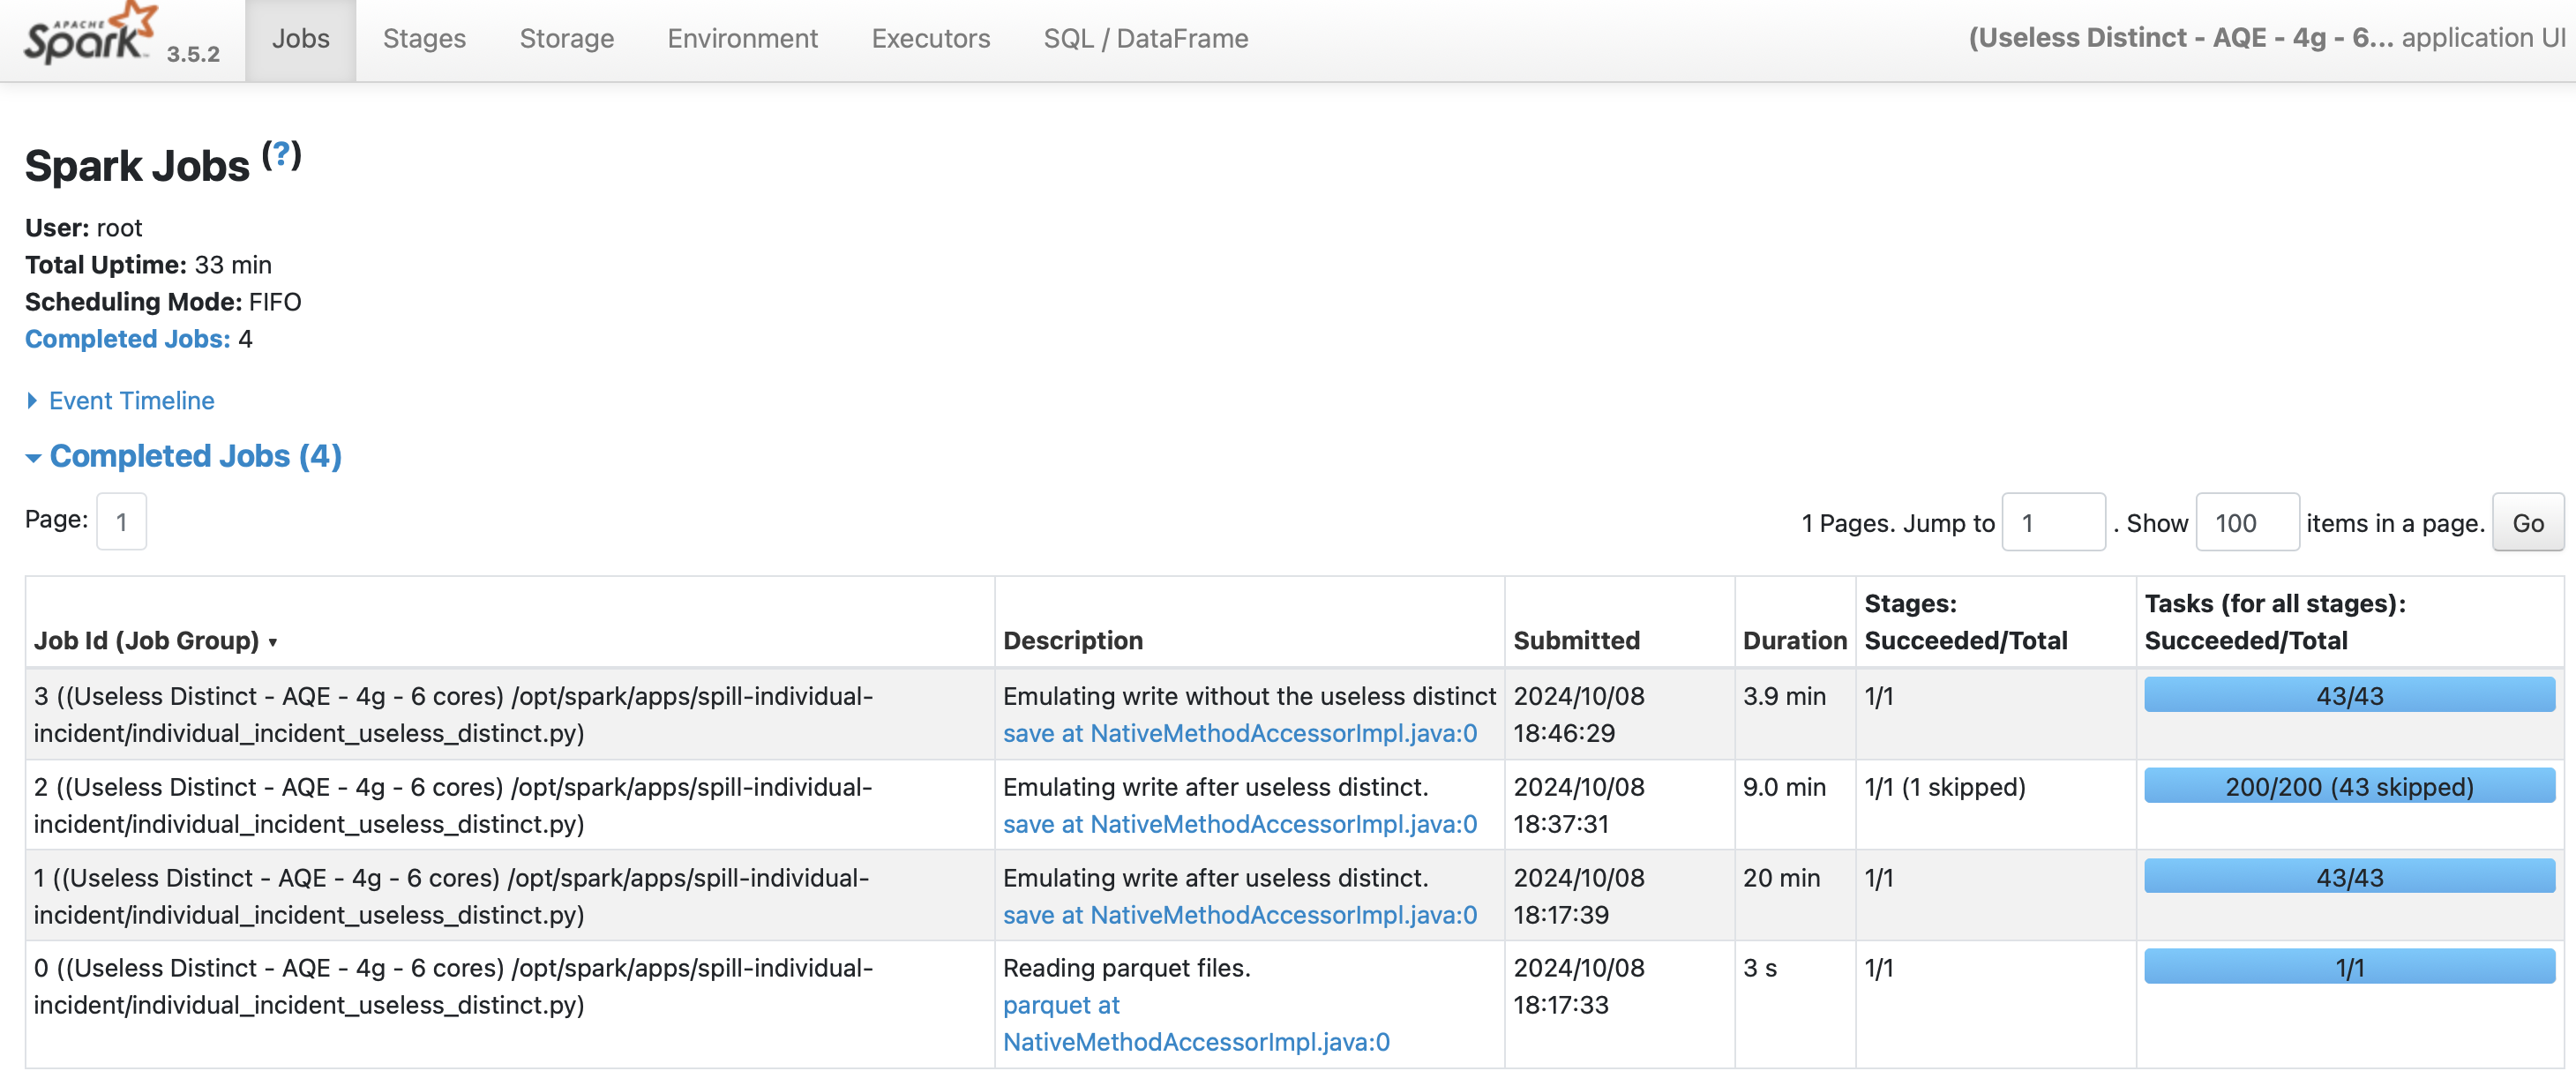
Task: Expand the Event Timeline section
Action: coord(120,401)
